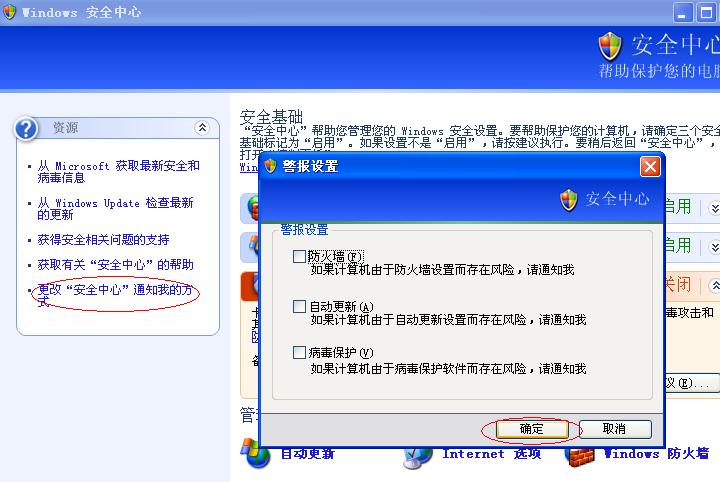This screenshot has width=720, height=482.
Task: Collapse the 关闭 virus protection section chevron
Action: (715, 286)
